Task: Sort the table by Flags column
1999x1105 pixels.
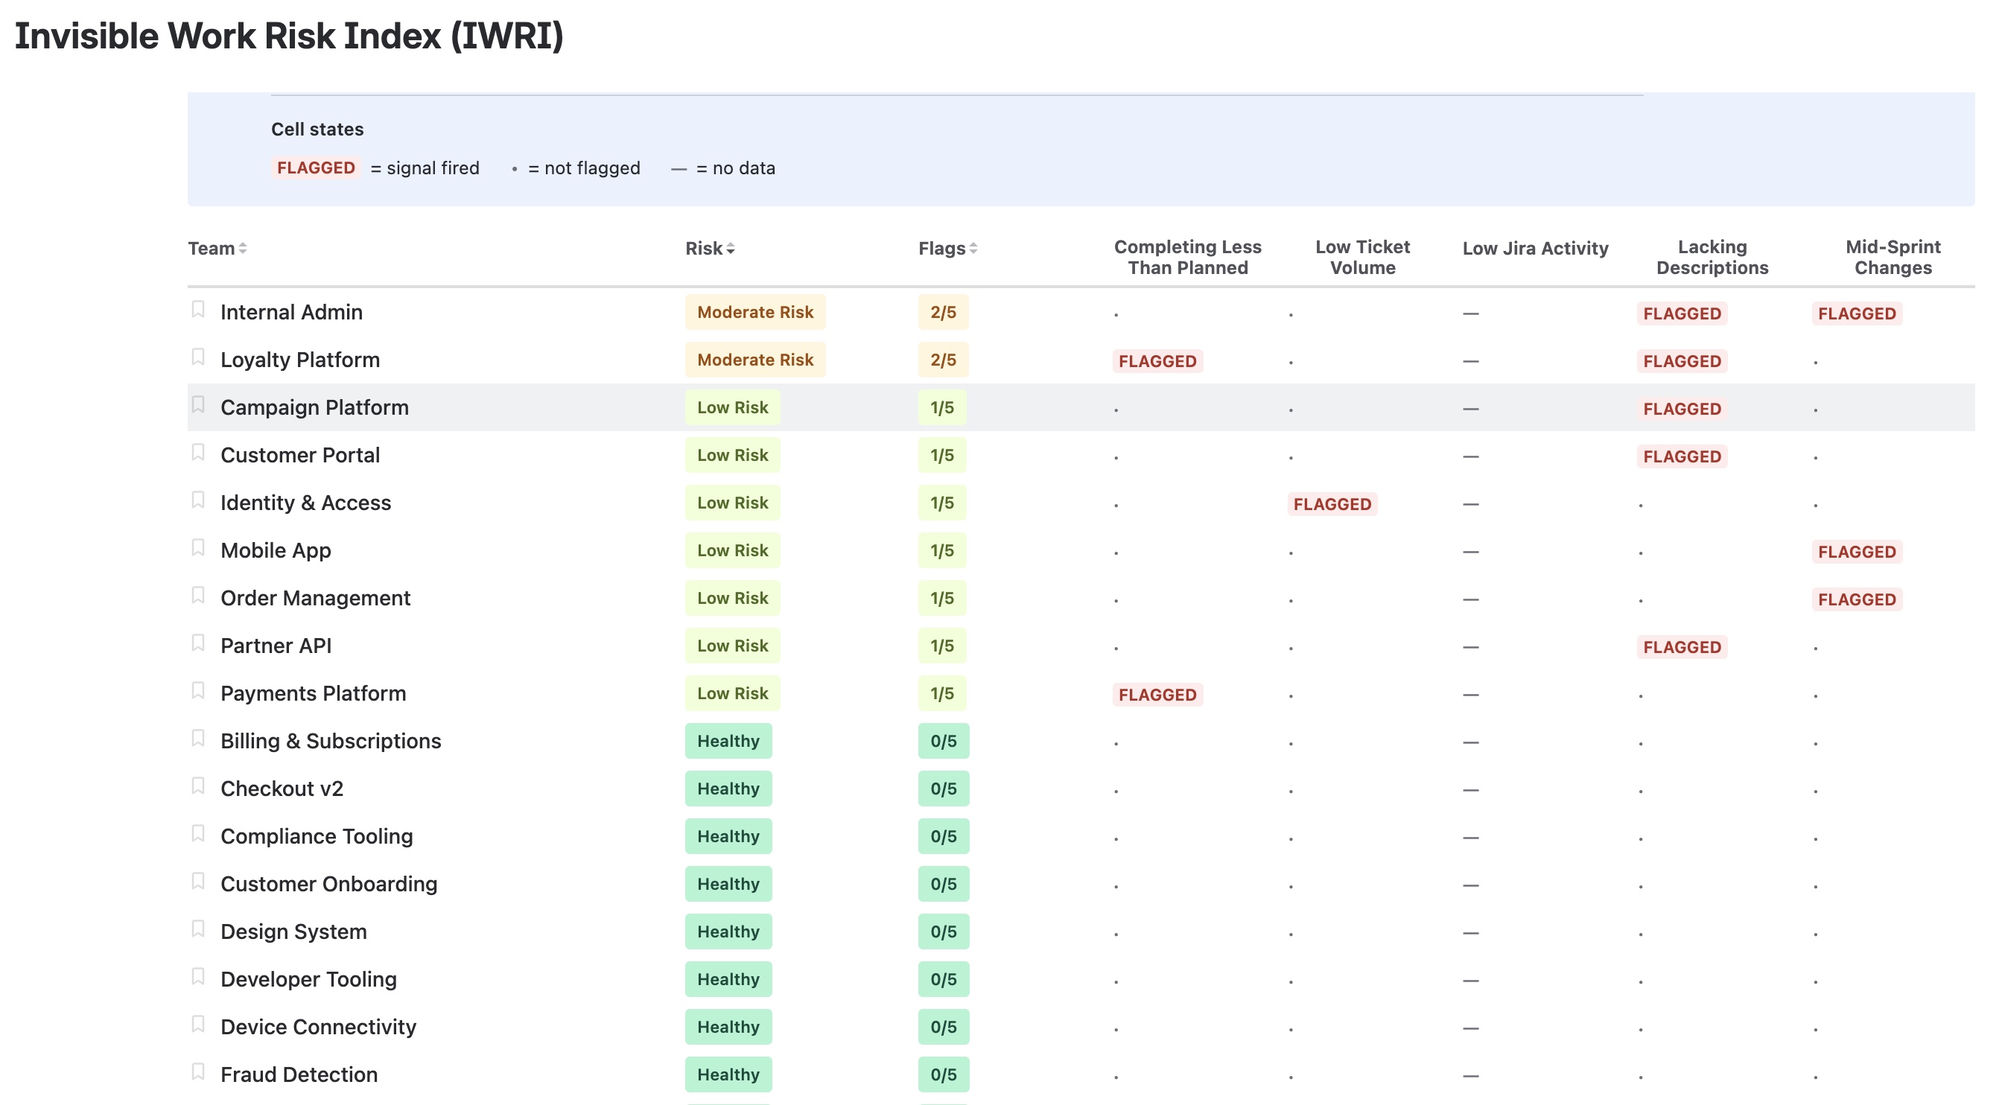Action: click(948, 248)
